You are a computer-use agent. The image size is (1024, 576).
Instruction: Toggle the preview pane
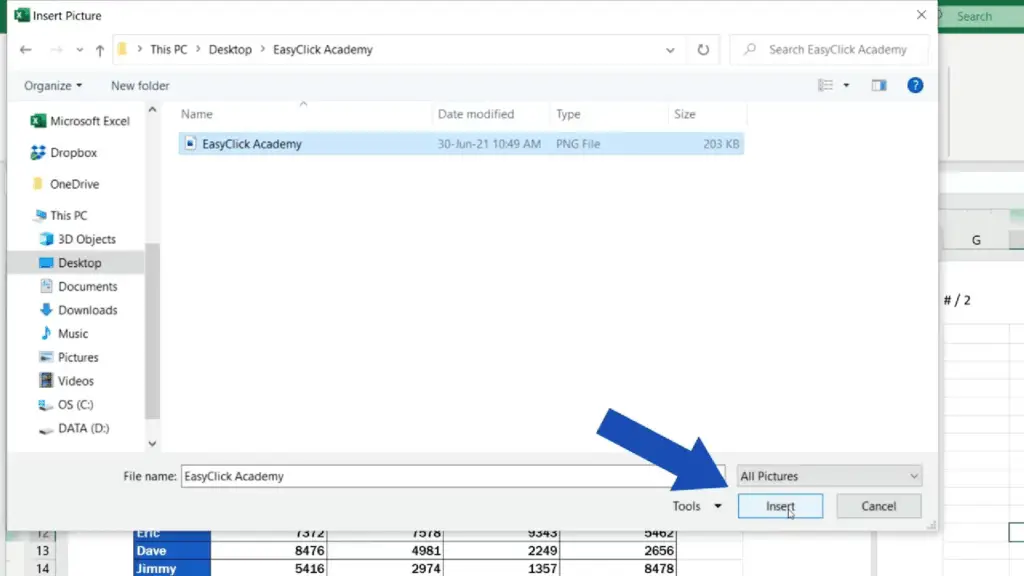click(879, 86)
